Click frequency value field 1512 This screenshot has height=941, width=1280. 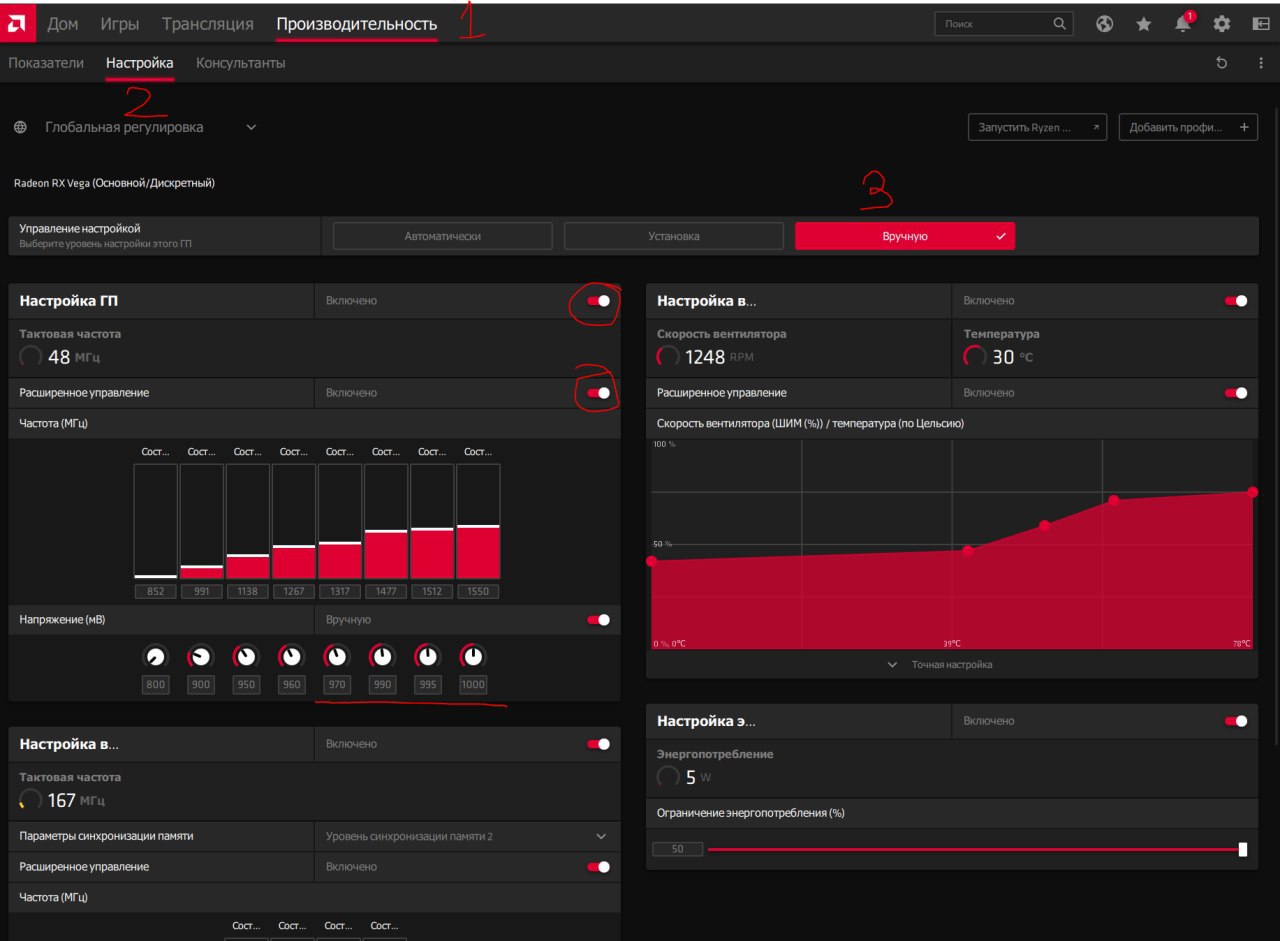pyautogui.click(x=432, y=591)
